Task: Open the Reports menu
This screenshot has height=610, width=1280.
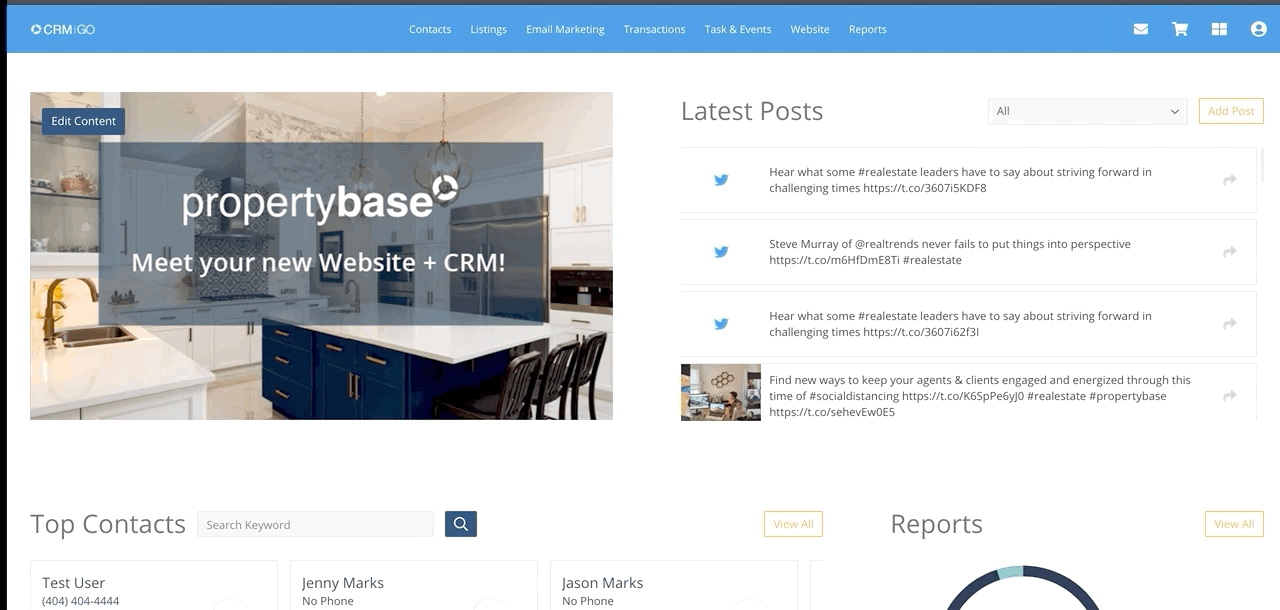Action: pos(868,29)
